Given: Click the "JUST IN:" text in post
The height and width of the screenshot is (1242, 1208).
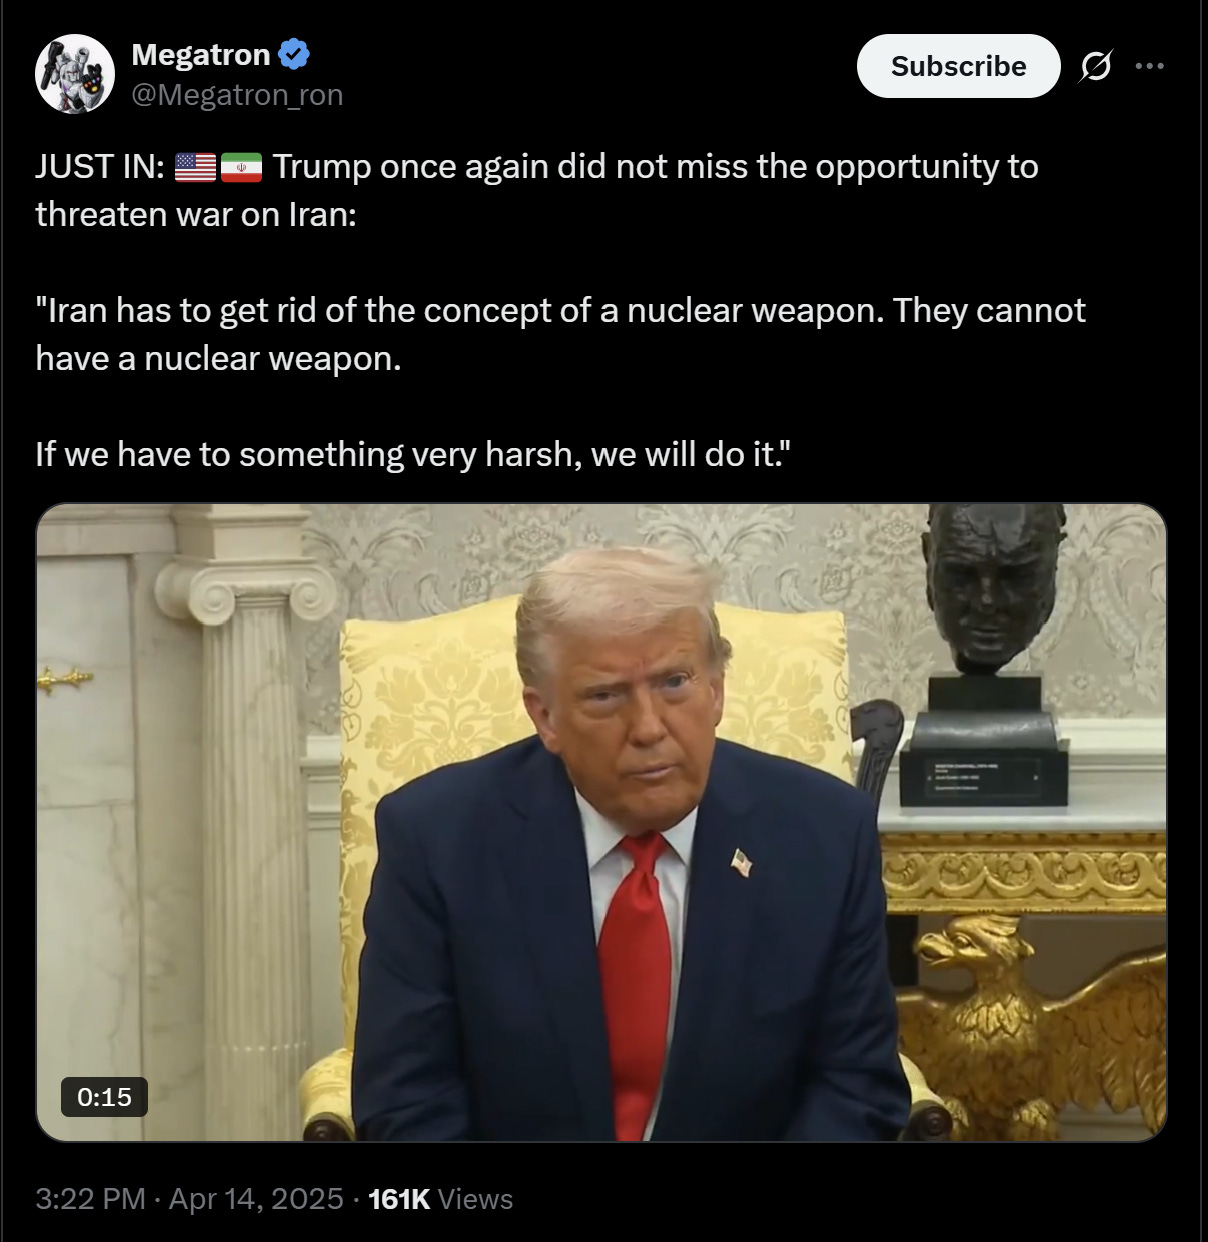Looking at the screenshot, I should click(x=100, y=167).
